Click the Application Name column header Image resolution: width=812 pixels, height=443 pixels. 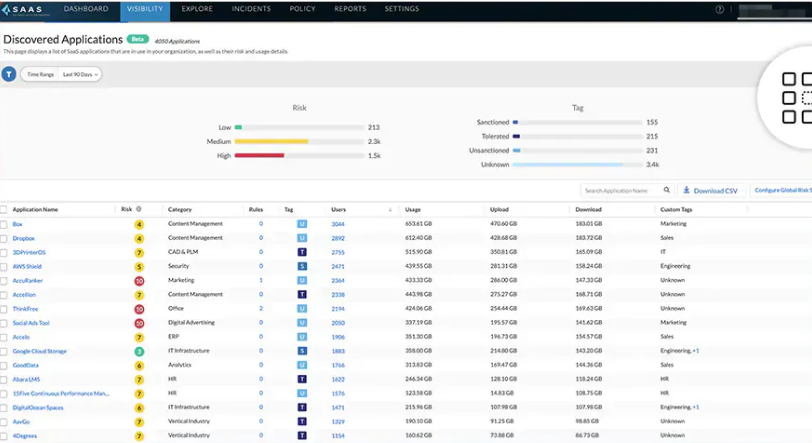pos(35,210)
